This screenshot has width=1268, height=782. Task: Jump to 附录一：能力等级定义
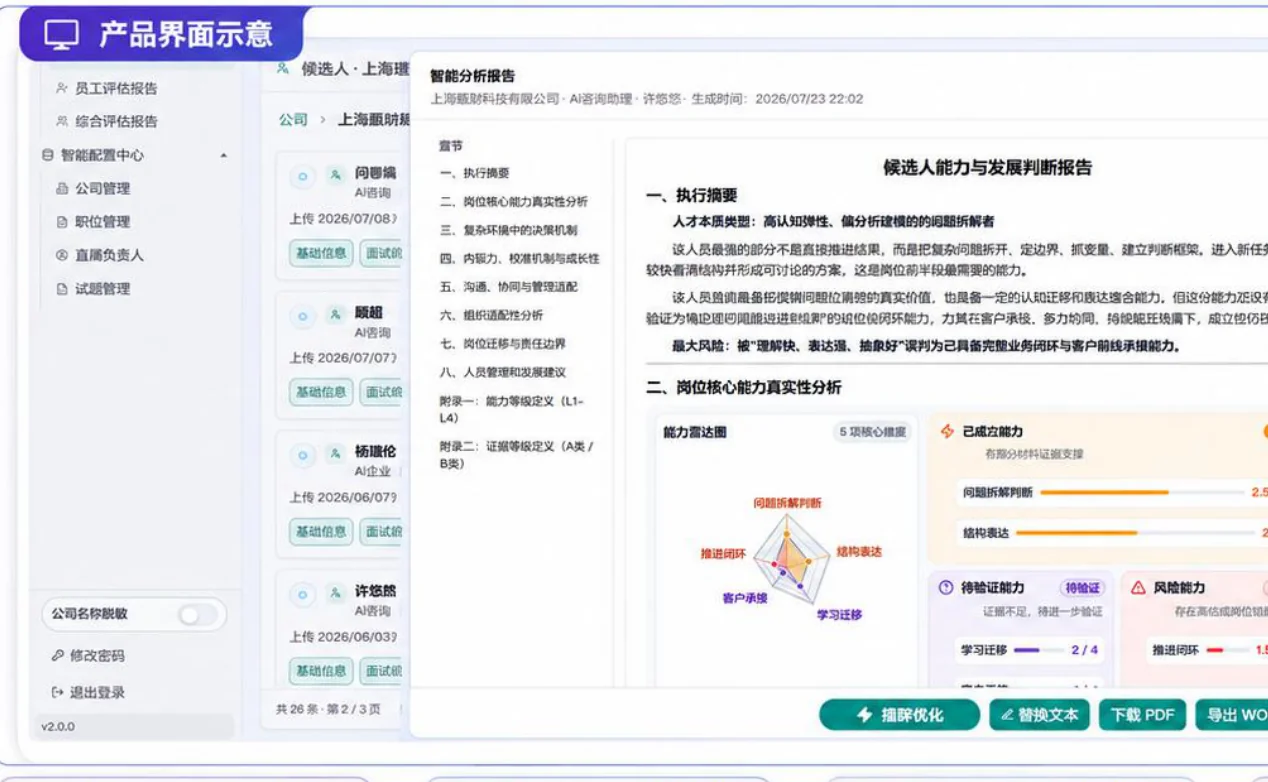[x=511, y=409]
